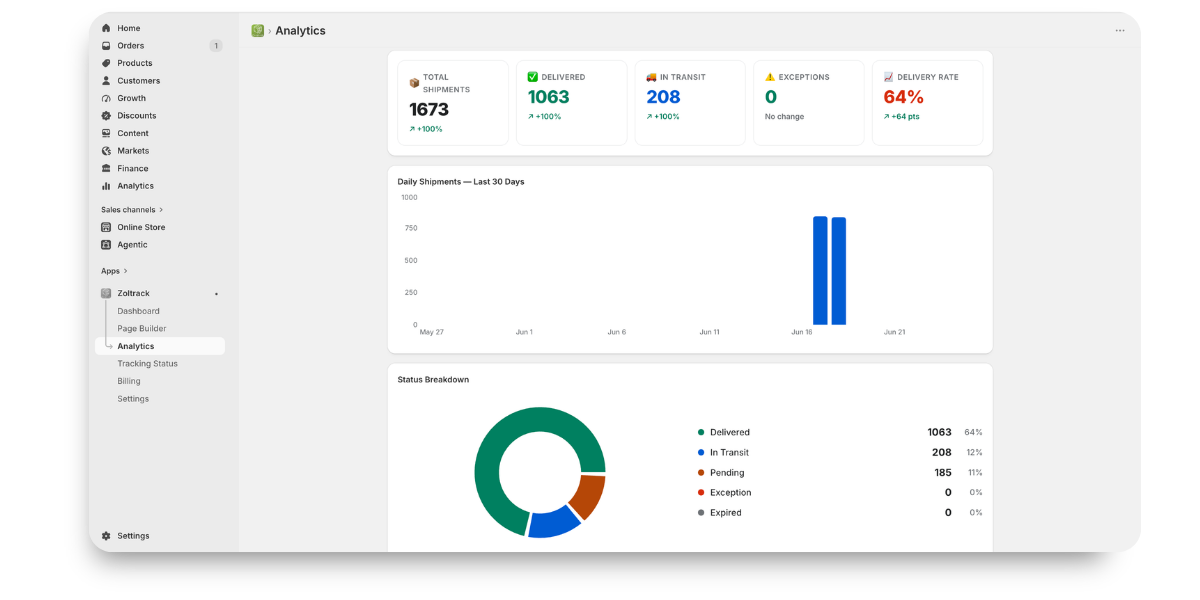Click the 64% delivery rate value
This screenshot has width=1200, height=600.
(x=904, y=97)
